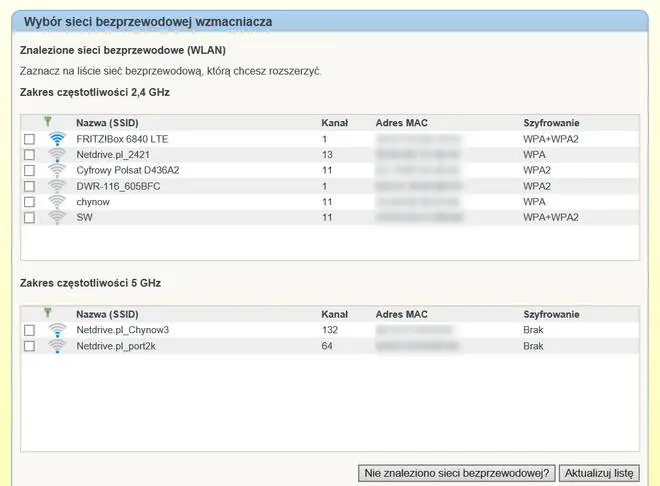
Task: Click the Wi-Fi icon for SW network
Action: coord(57,217)
